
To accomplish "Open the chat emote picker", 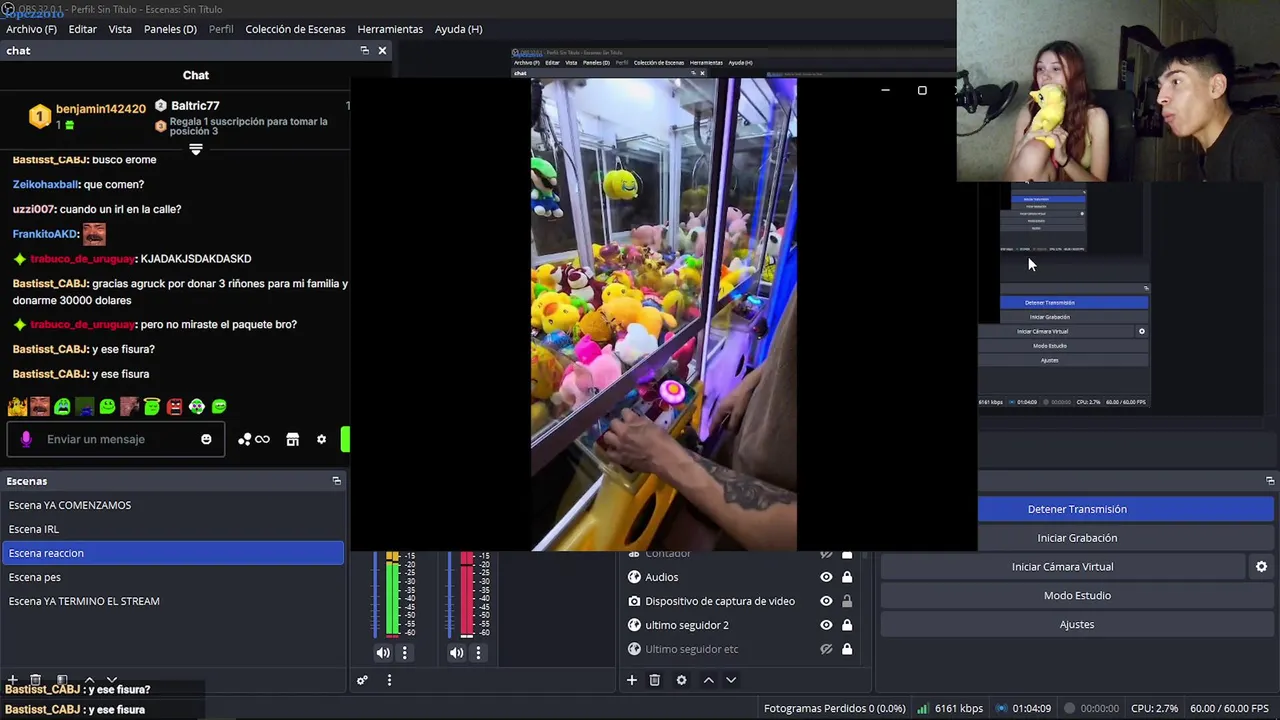I will [206, 439].
